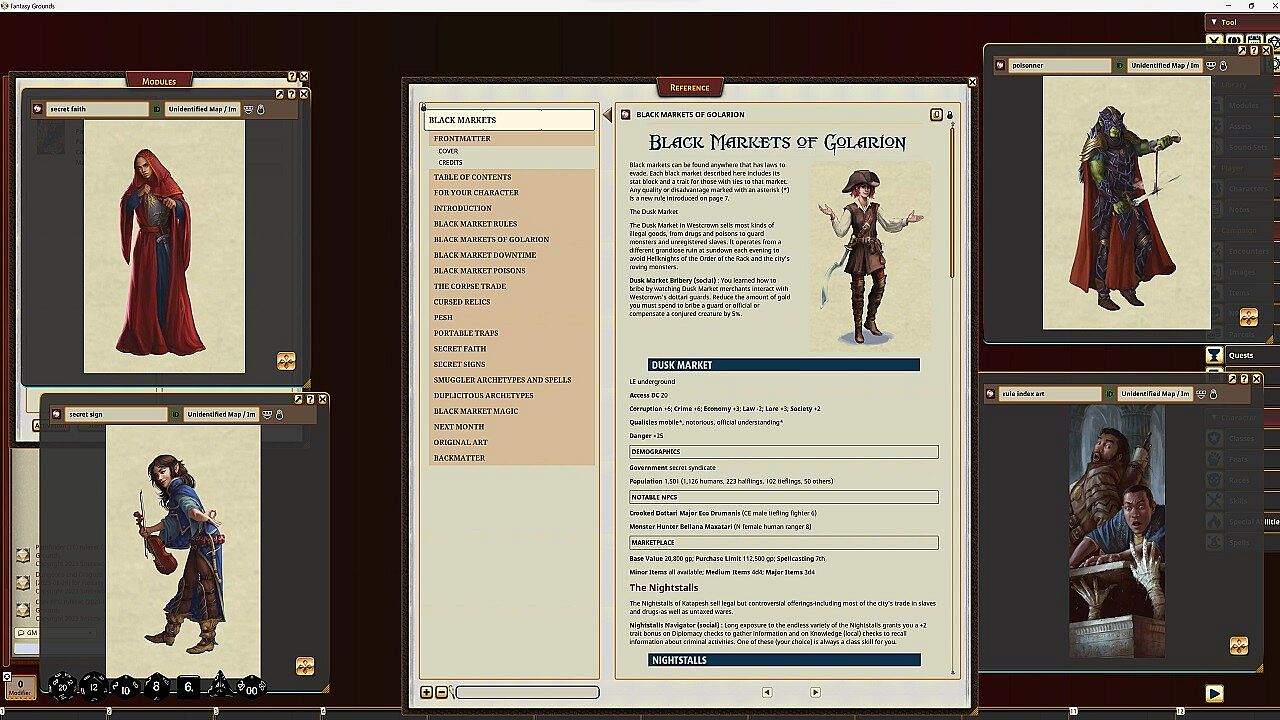Screen dimensions: 1280x720
Task: Click the Black Markets page link icon
Action: [x=625, y=115]
